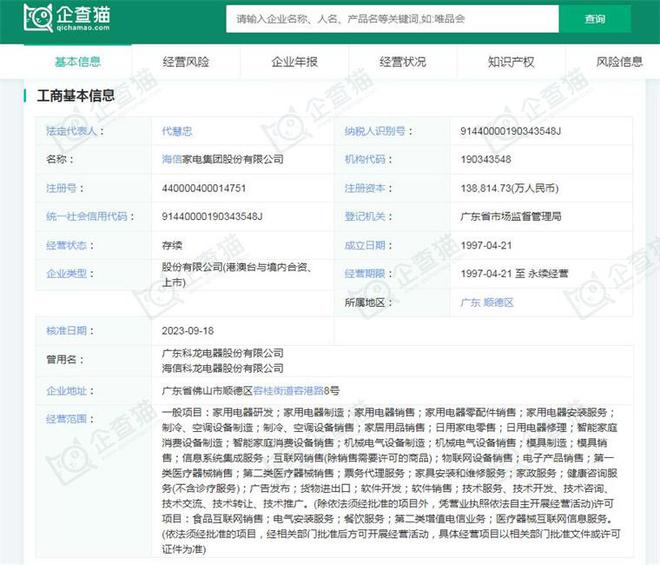The image size is (660, 565).
Task: Open the 企业年报 tab
Action: 295,62
